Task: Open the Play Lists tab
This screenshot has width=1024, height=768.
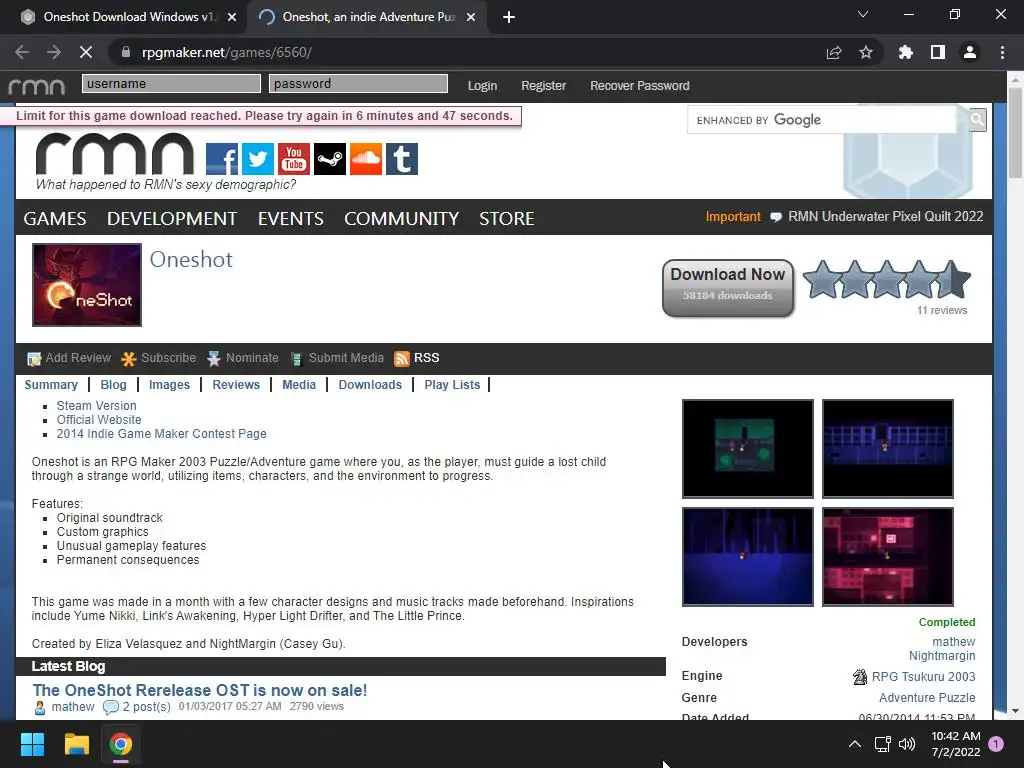Action: (x=452, y=385)
